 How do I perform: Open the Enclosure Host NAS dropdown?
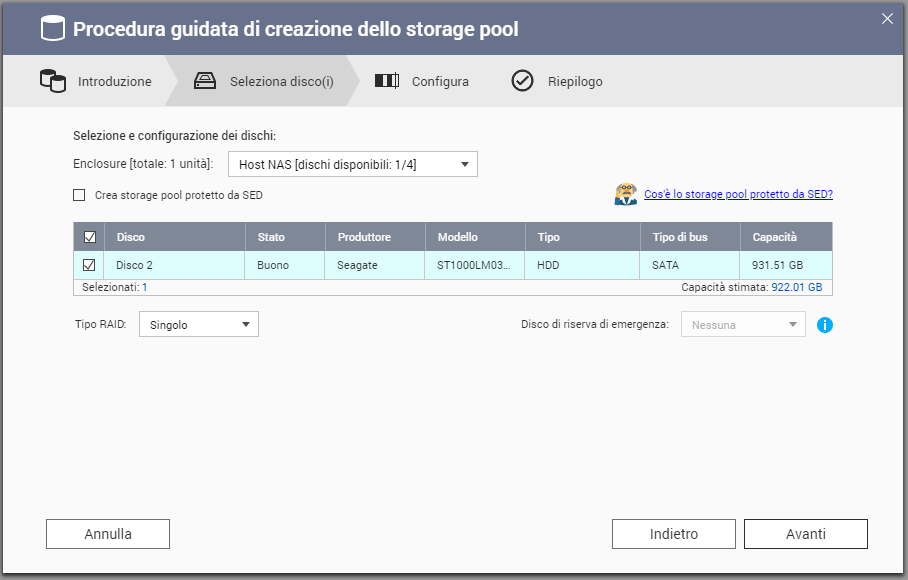(352, 164)
